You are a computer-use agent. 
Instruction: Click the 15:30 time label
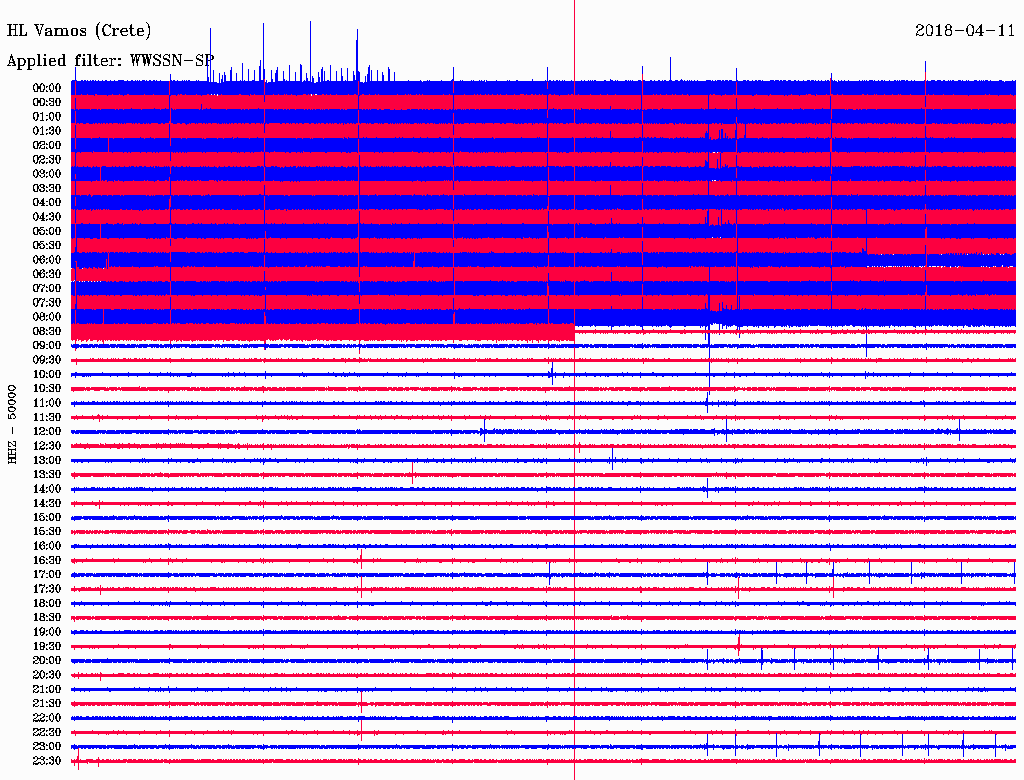(x=47, y=532)
